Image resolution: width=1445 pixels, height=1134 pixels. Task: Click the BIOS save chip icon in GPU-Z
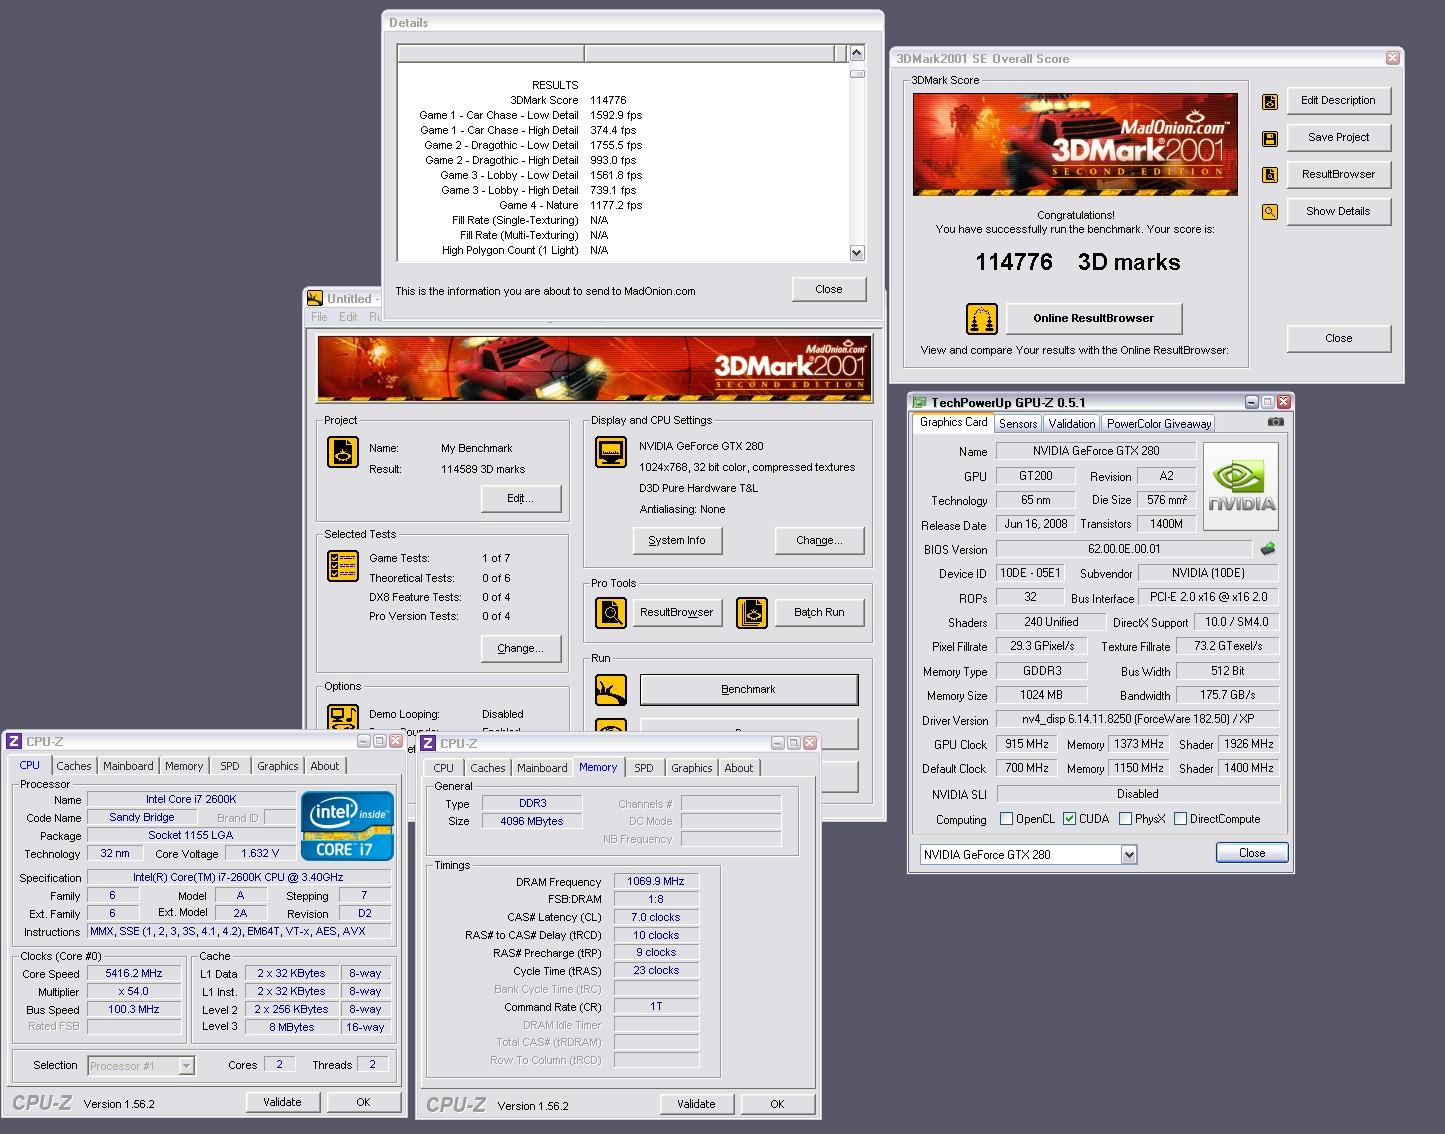click(x=1268, y=549)
